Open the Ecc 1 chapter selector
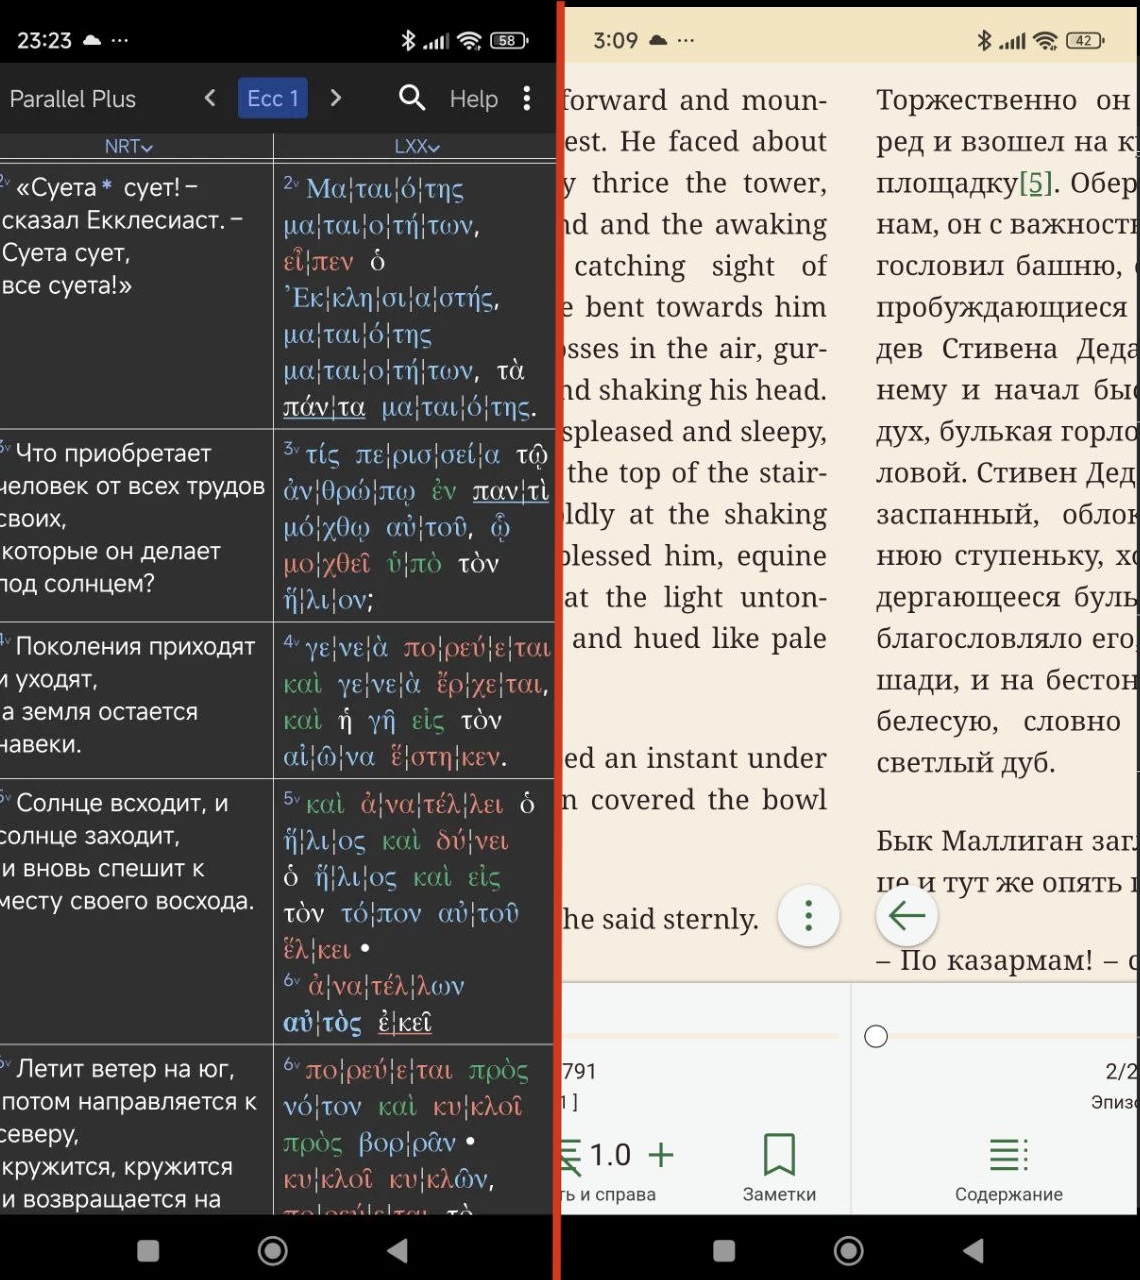Image resolution: width=1140 pixels, height=1280 pixels. click(x=272, y=98)
